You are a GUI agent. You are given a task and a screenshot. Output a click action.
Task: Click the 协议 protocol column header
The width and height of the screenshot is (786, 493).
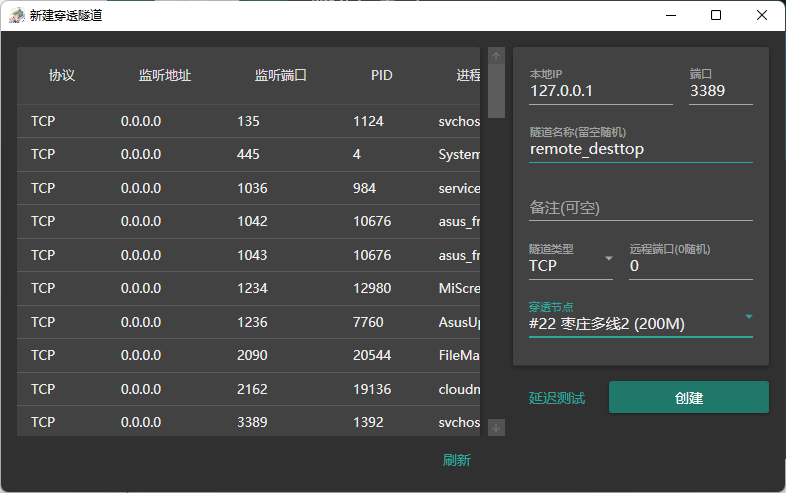(x=62, y=76)
